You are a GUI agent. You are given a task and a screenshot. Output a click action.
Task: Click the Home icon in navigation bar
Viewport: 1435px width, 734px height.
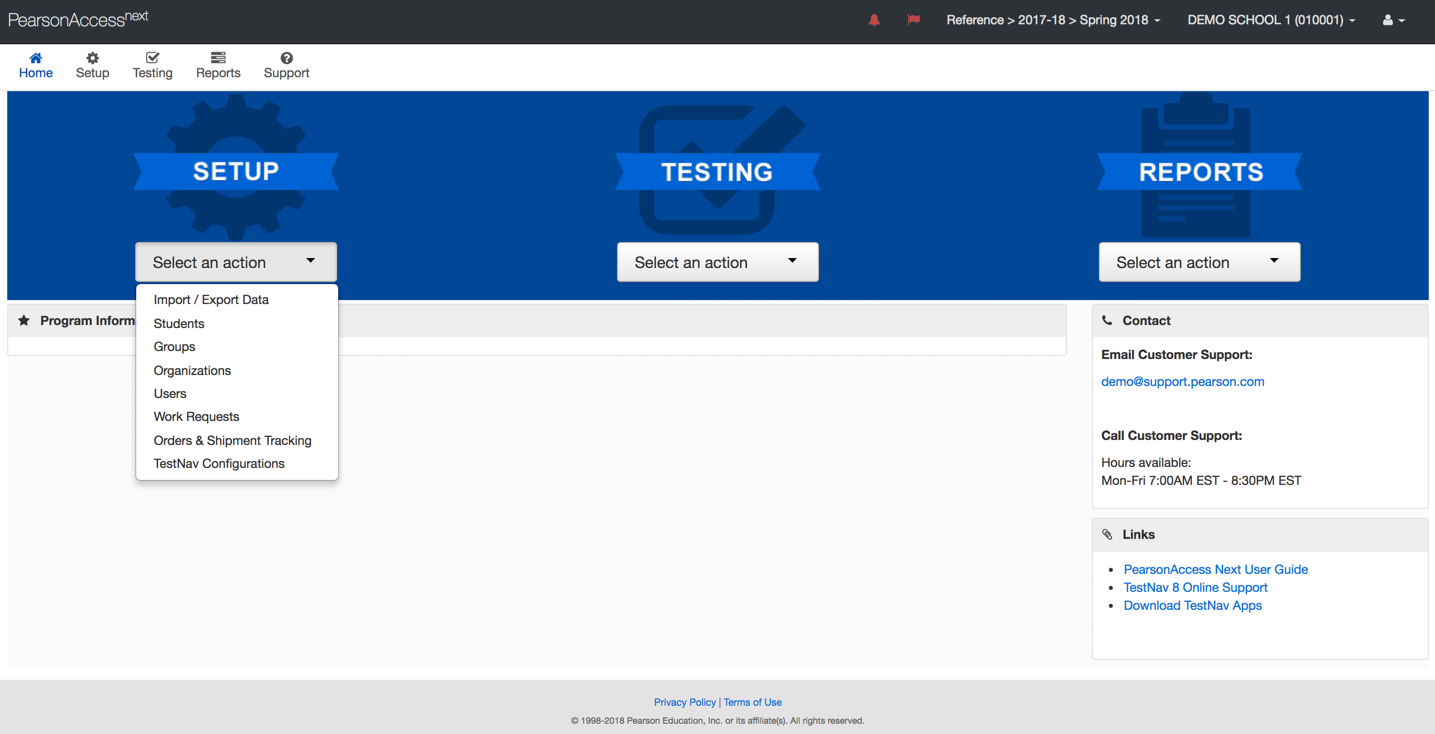tap(36, 58)
